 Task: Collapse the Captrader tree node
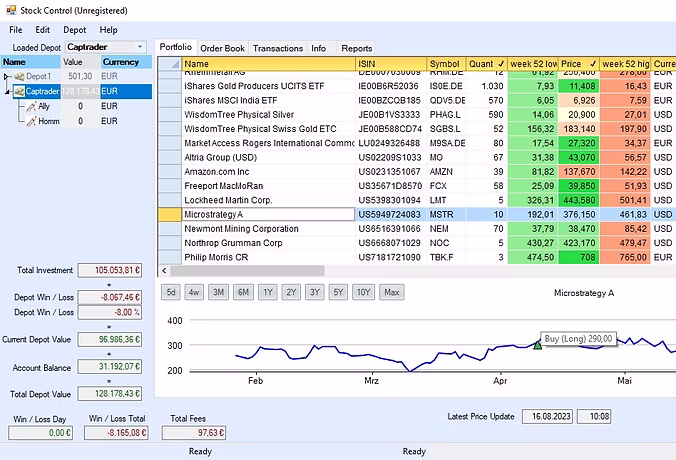7,91
